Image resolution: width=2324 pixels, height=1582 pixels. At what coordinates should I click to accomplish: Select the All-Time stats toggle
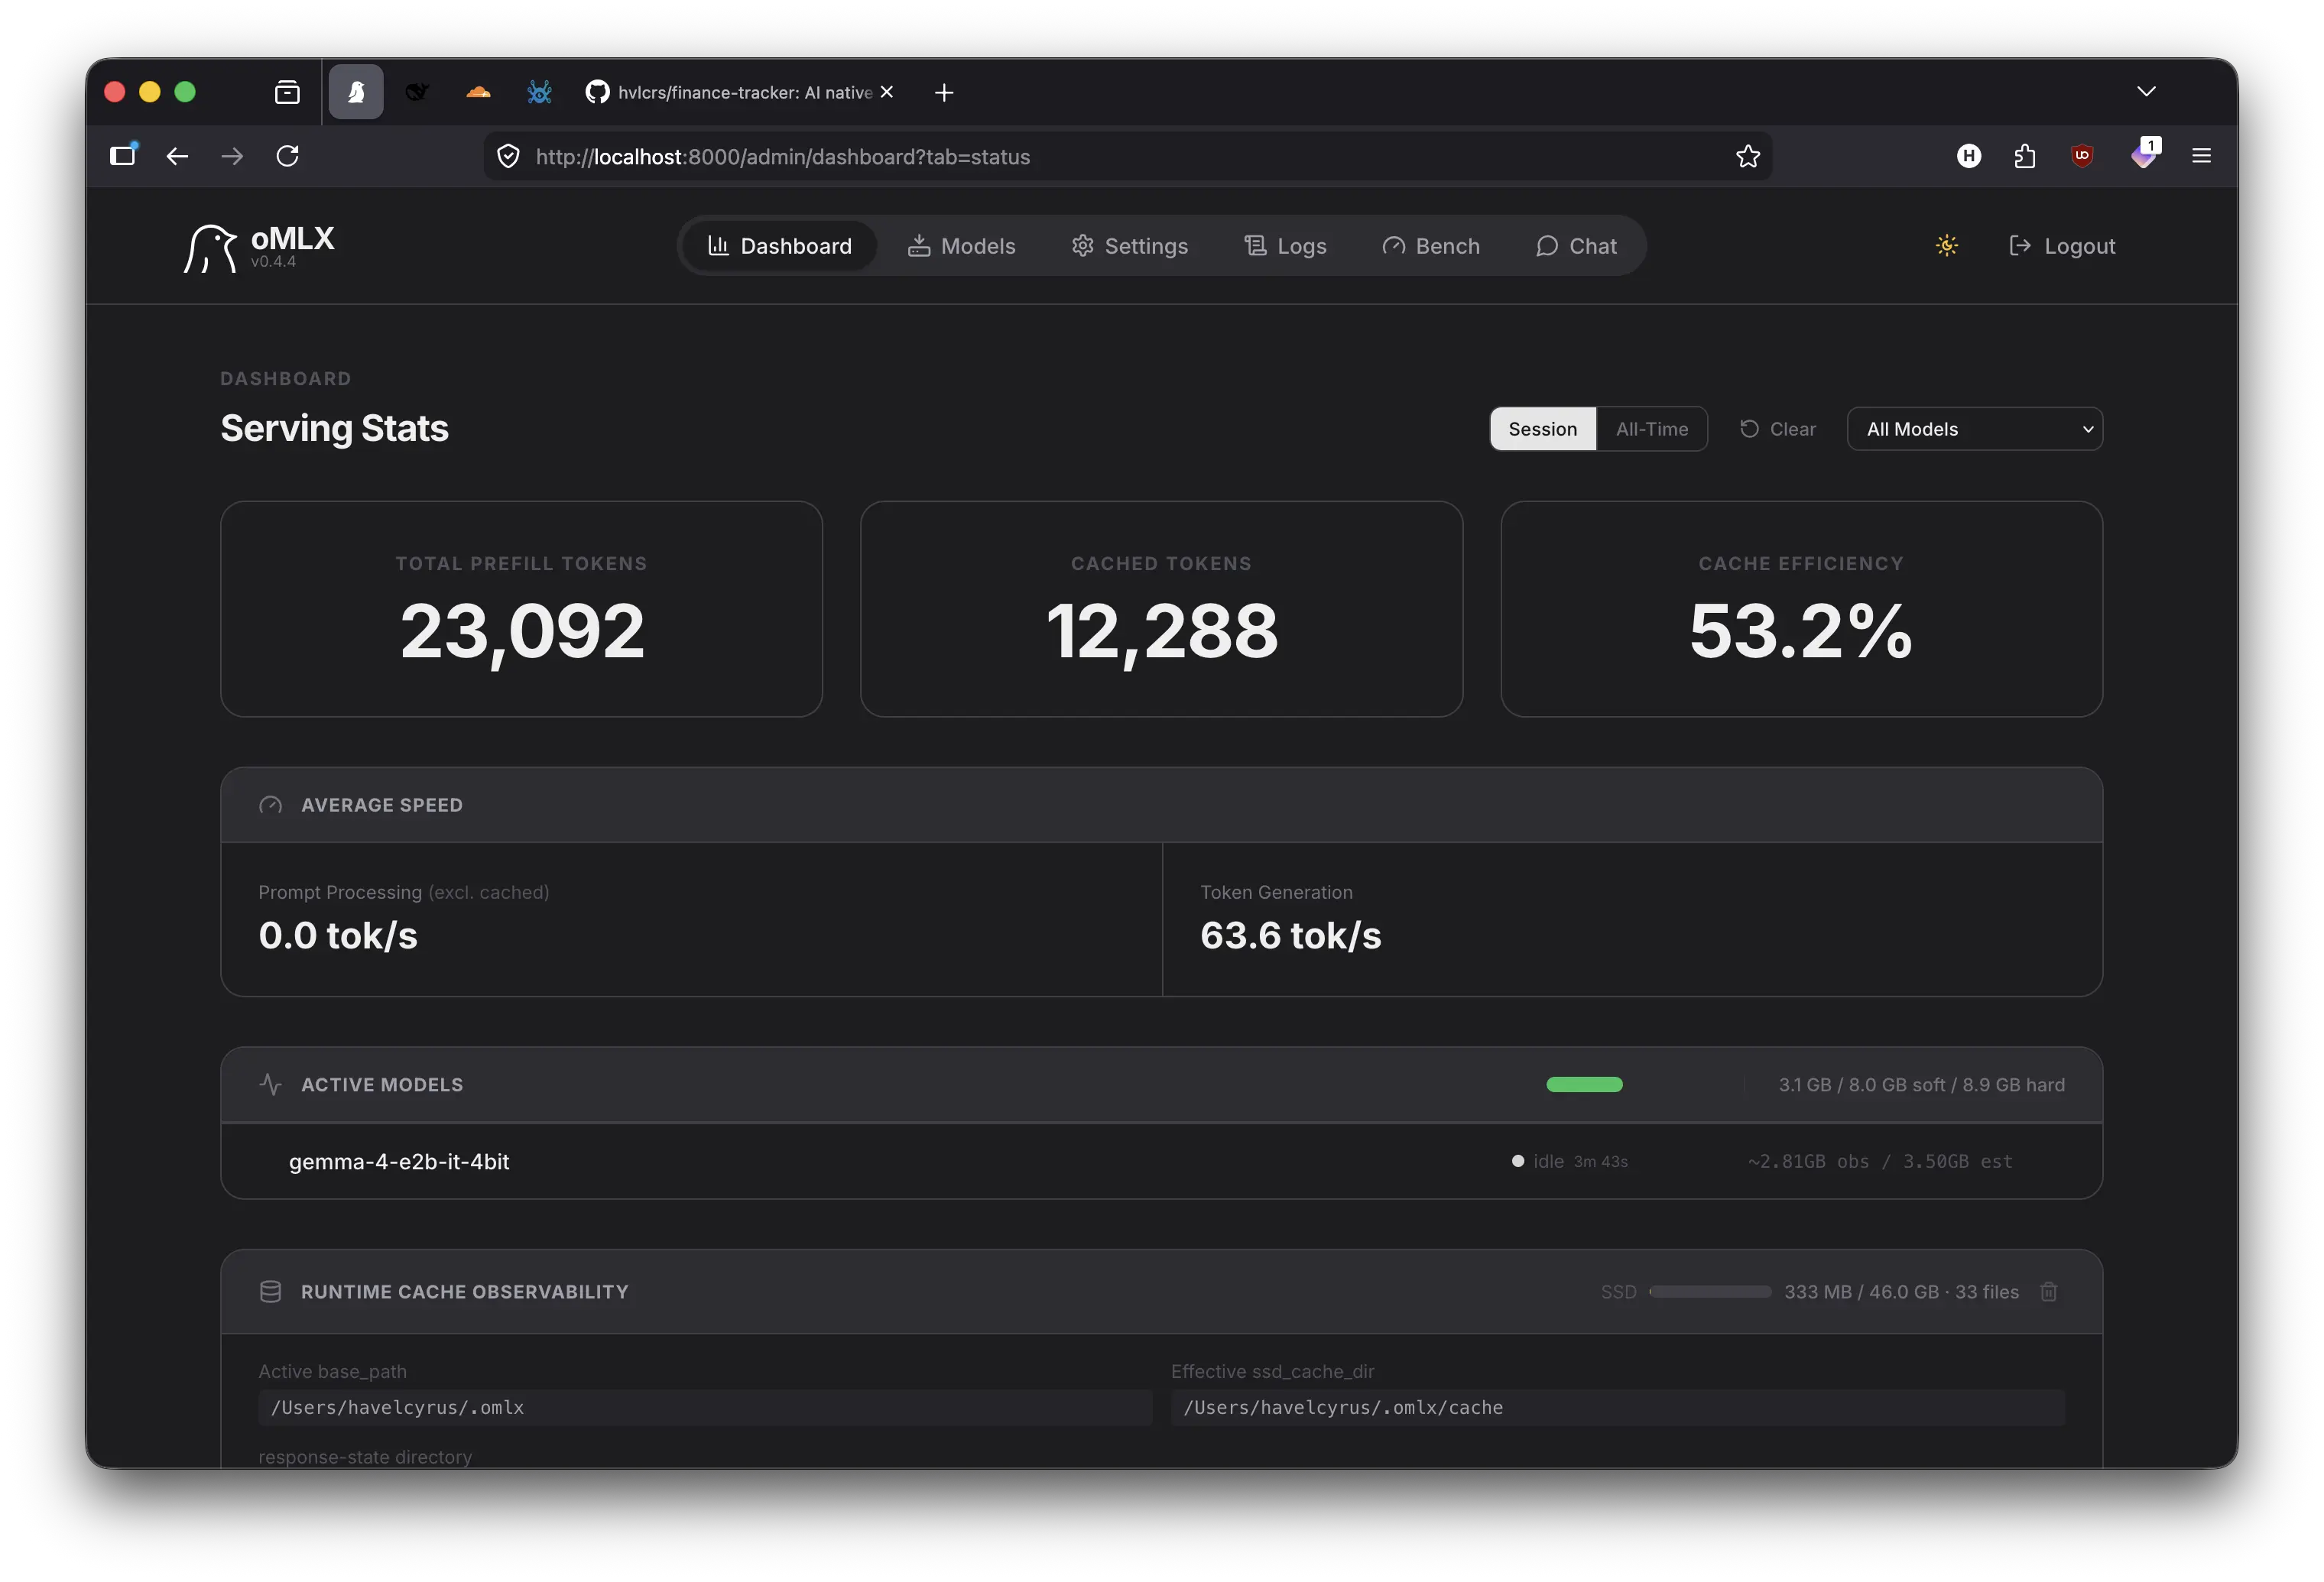1652,429
